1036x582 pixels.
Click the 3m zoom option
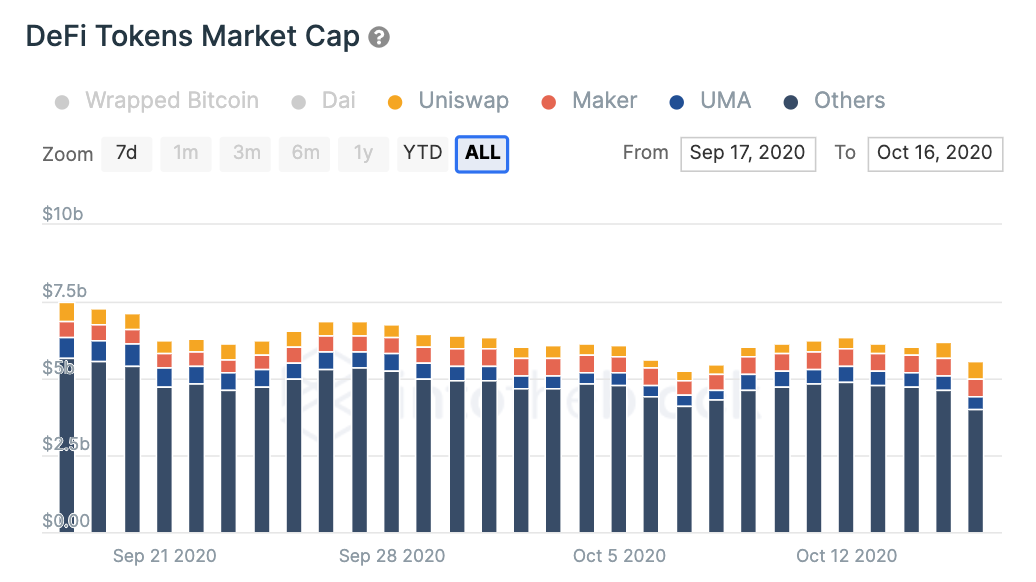245,153
